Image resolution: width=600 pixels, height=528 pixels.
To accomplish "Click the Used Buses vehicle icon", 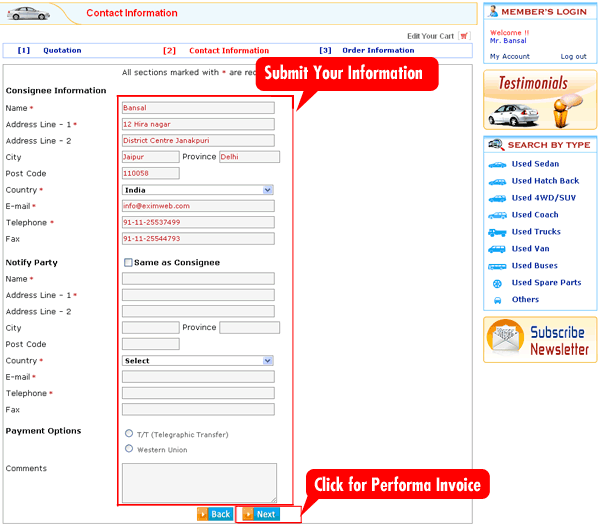I will [497, 266].
